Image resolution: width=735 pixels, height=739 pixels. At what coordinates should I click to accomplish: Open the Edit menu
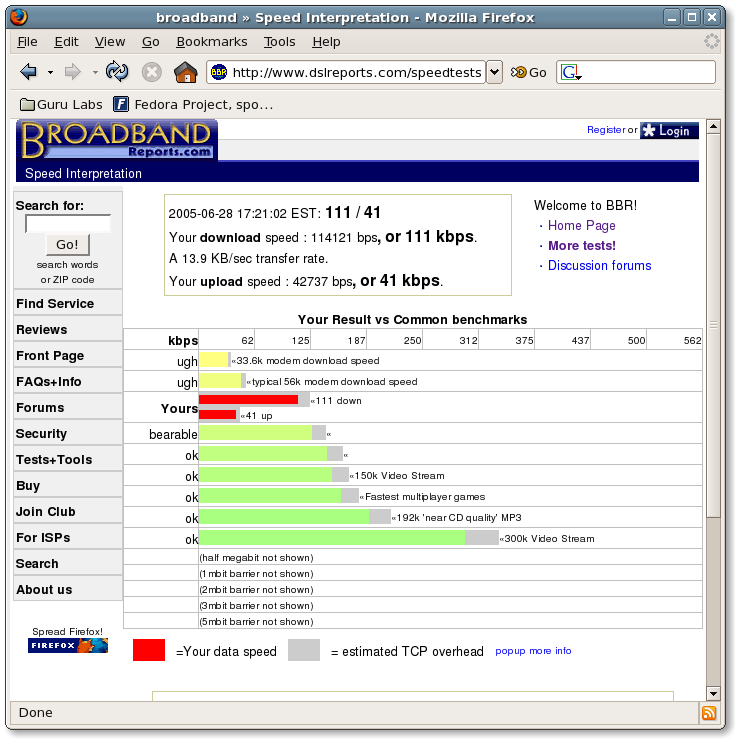(x=66, y=42)
